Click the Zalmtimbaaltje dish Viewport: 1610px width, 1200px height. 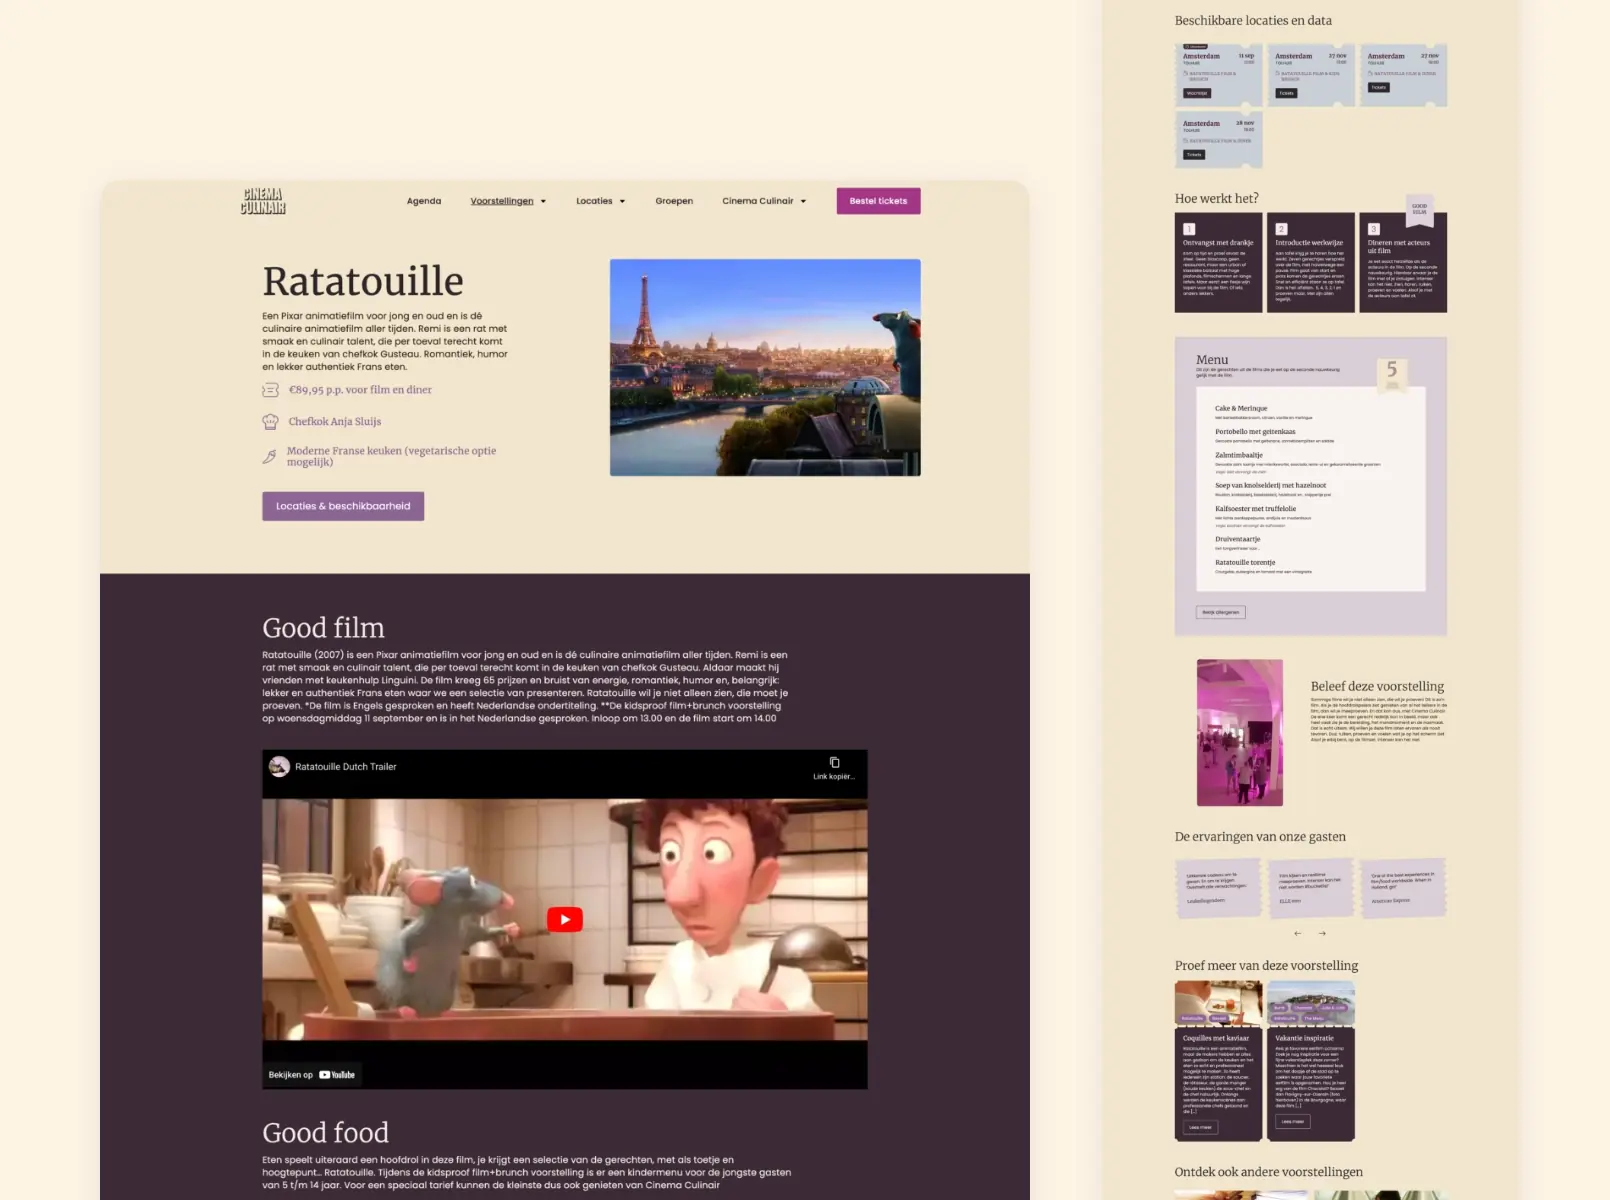pyautogui.click(x=1239, y=455)
